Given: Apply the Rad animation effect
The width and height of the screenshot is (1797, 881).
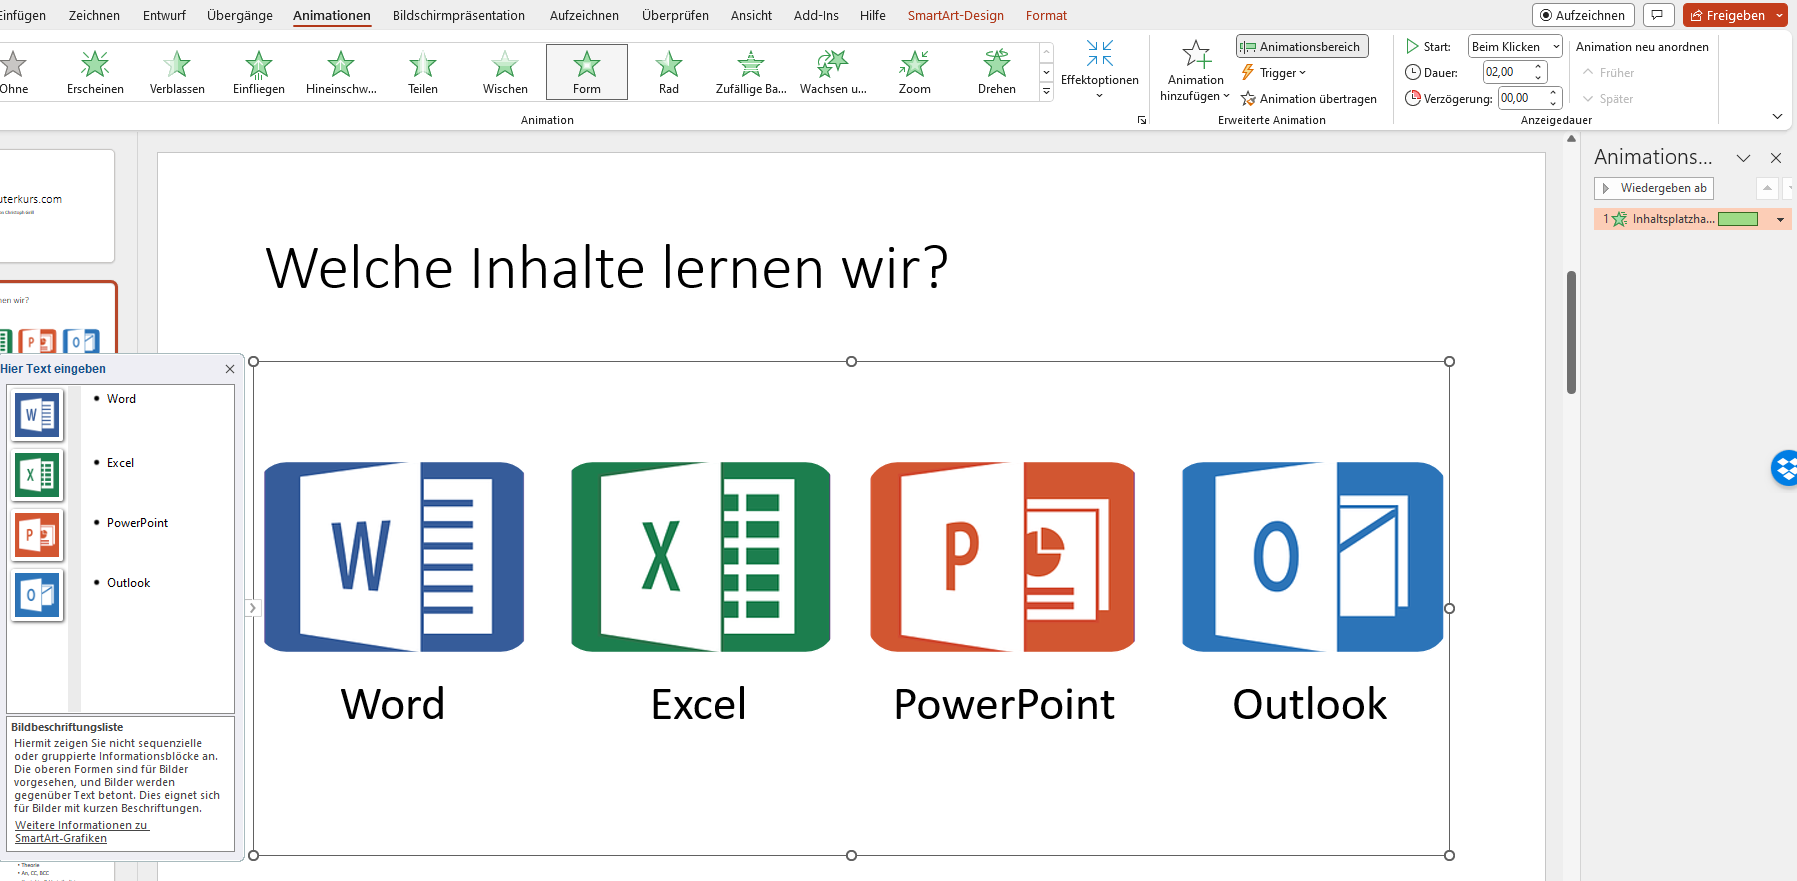Looking at the screenshot, I should coord(669,72).
